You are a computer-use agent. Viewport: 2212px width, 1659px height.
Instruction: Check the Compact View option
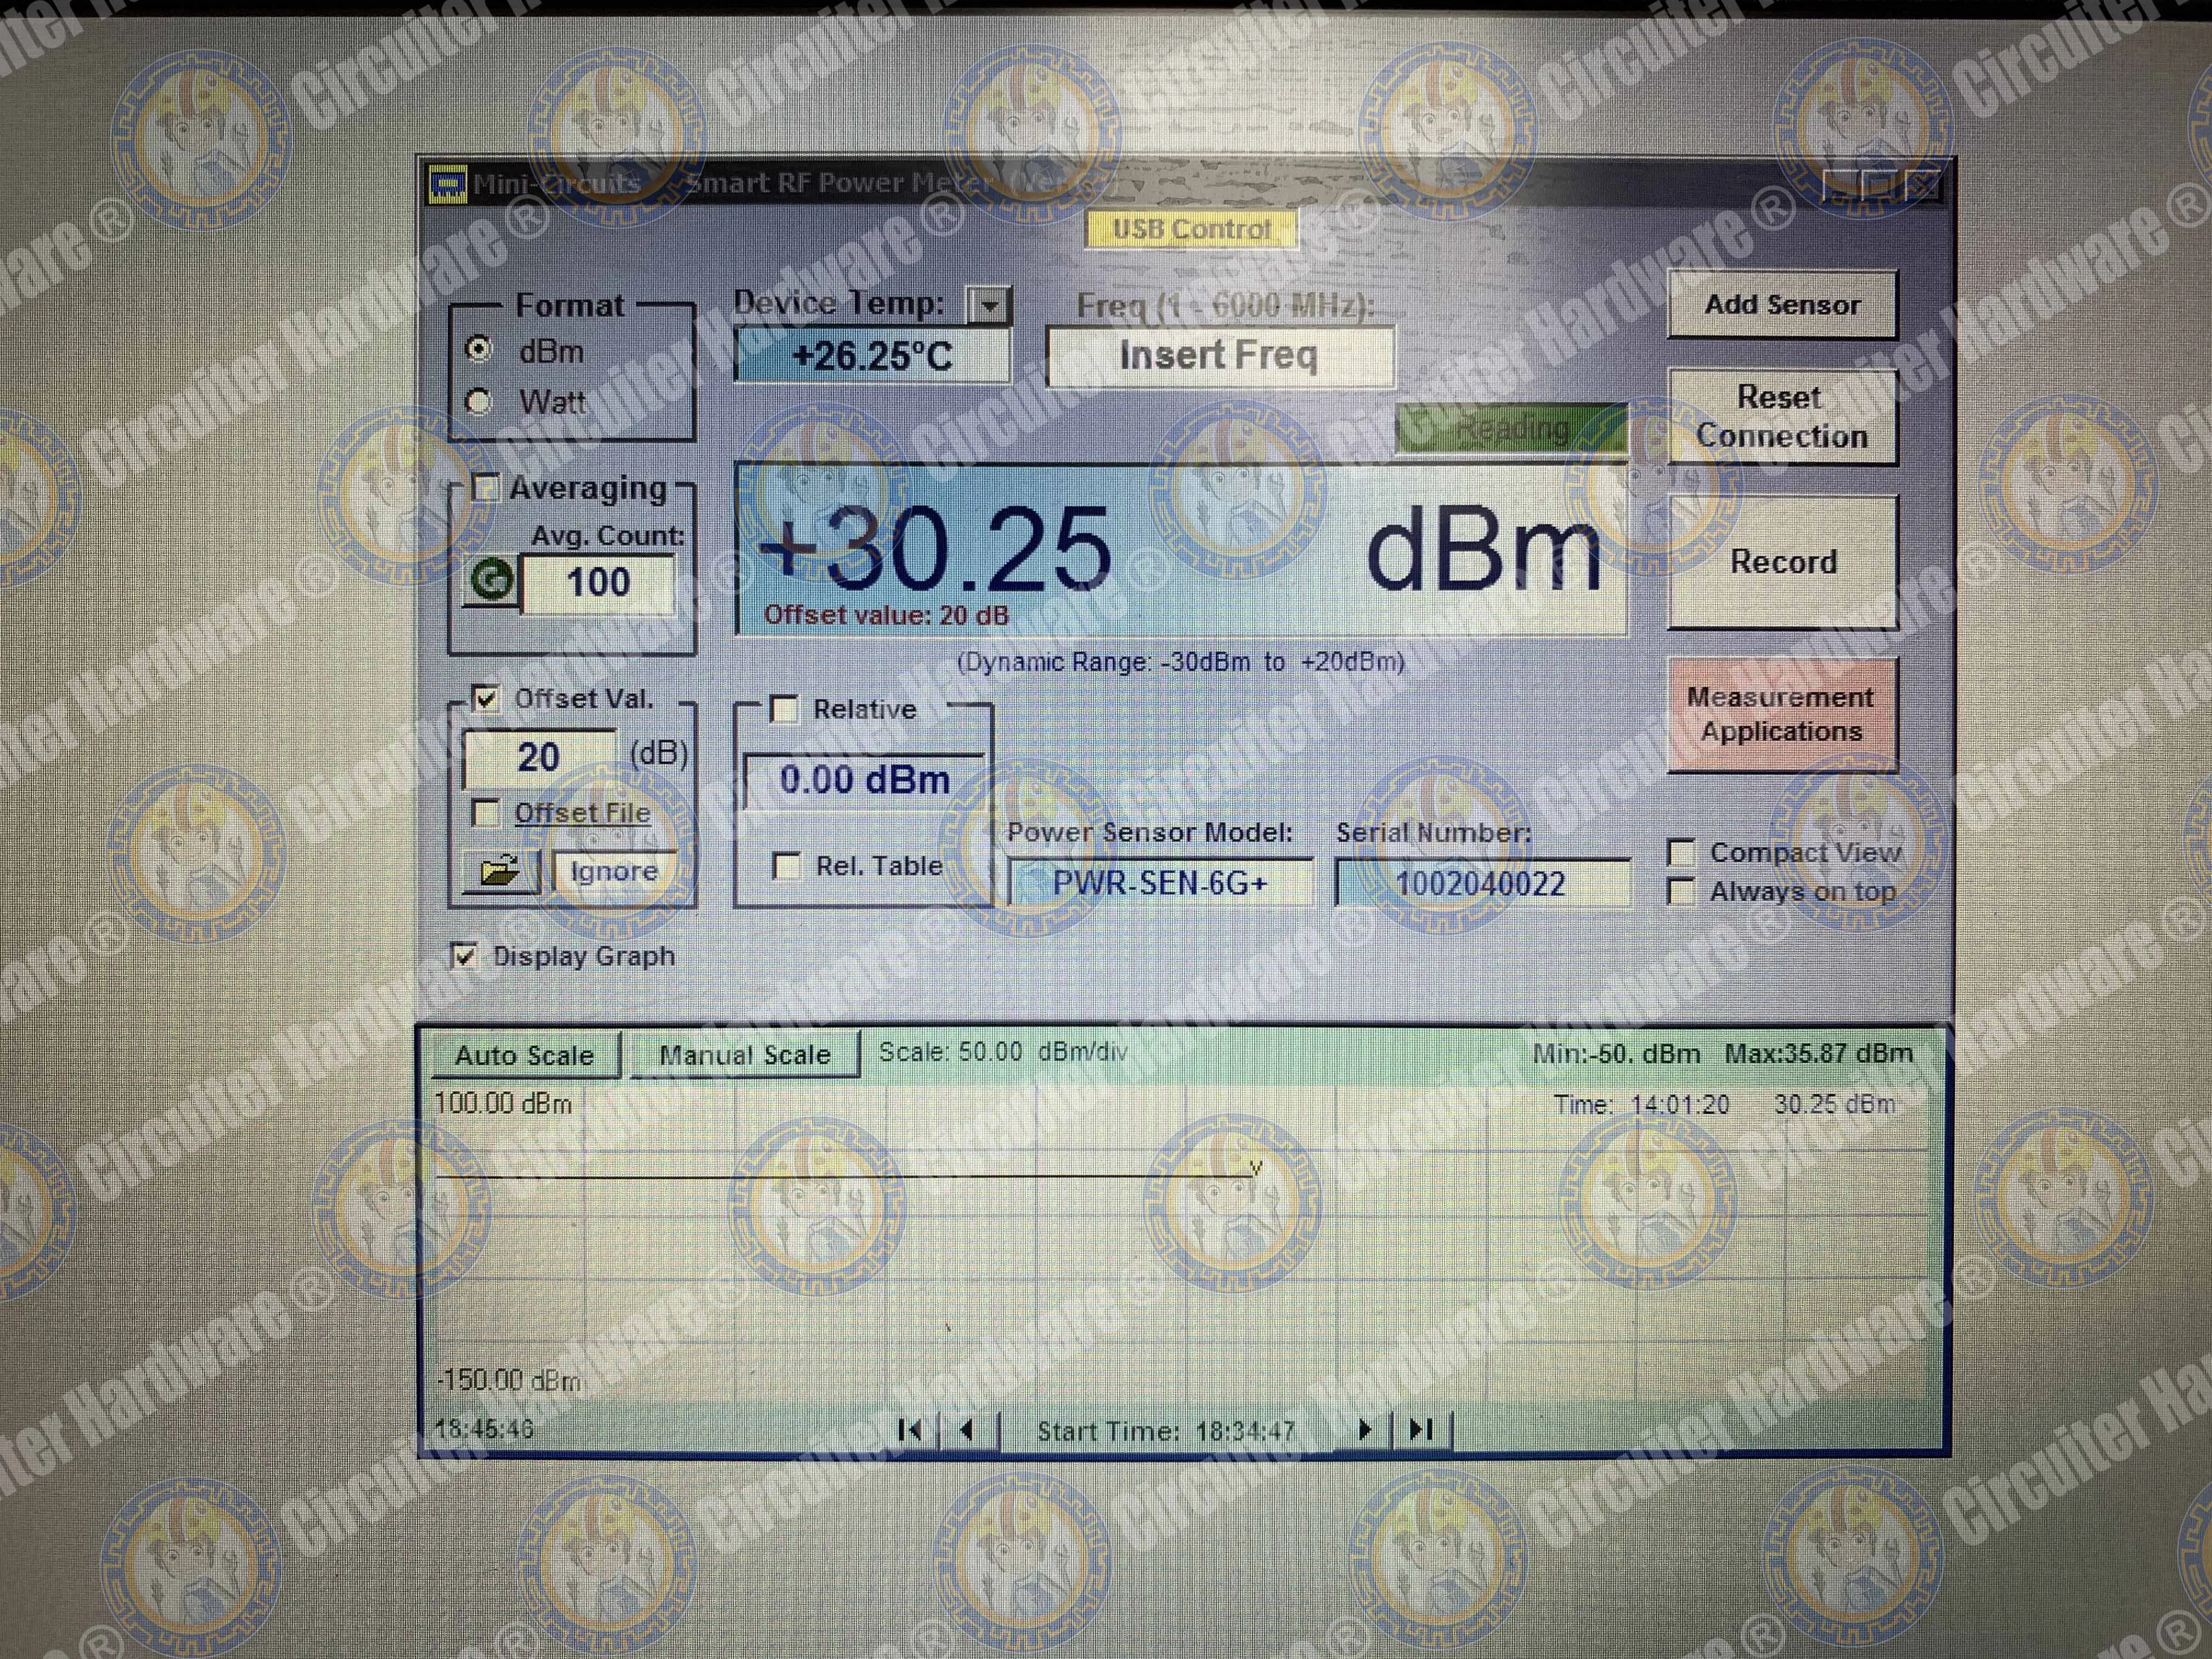point(1681,853)
